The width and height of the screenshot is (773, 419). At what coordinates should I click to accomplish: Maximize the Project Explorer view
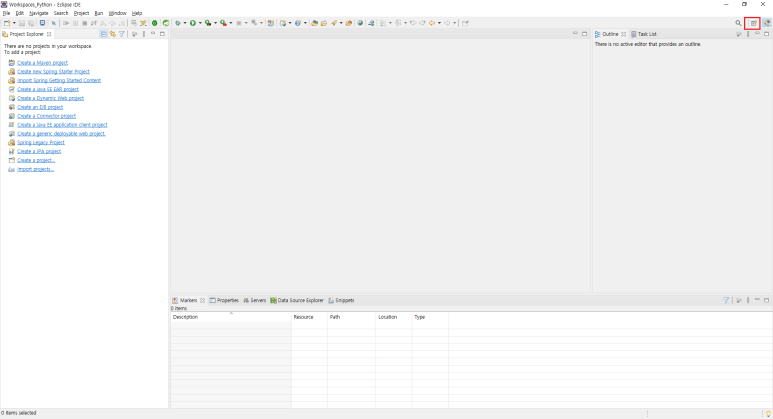(162, 34)
